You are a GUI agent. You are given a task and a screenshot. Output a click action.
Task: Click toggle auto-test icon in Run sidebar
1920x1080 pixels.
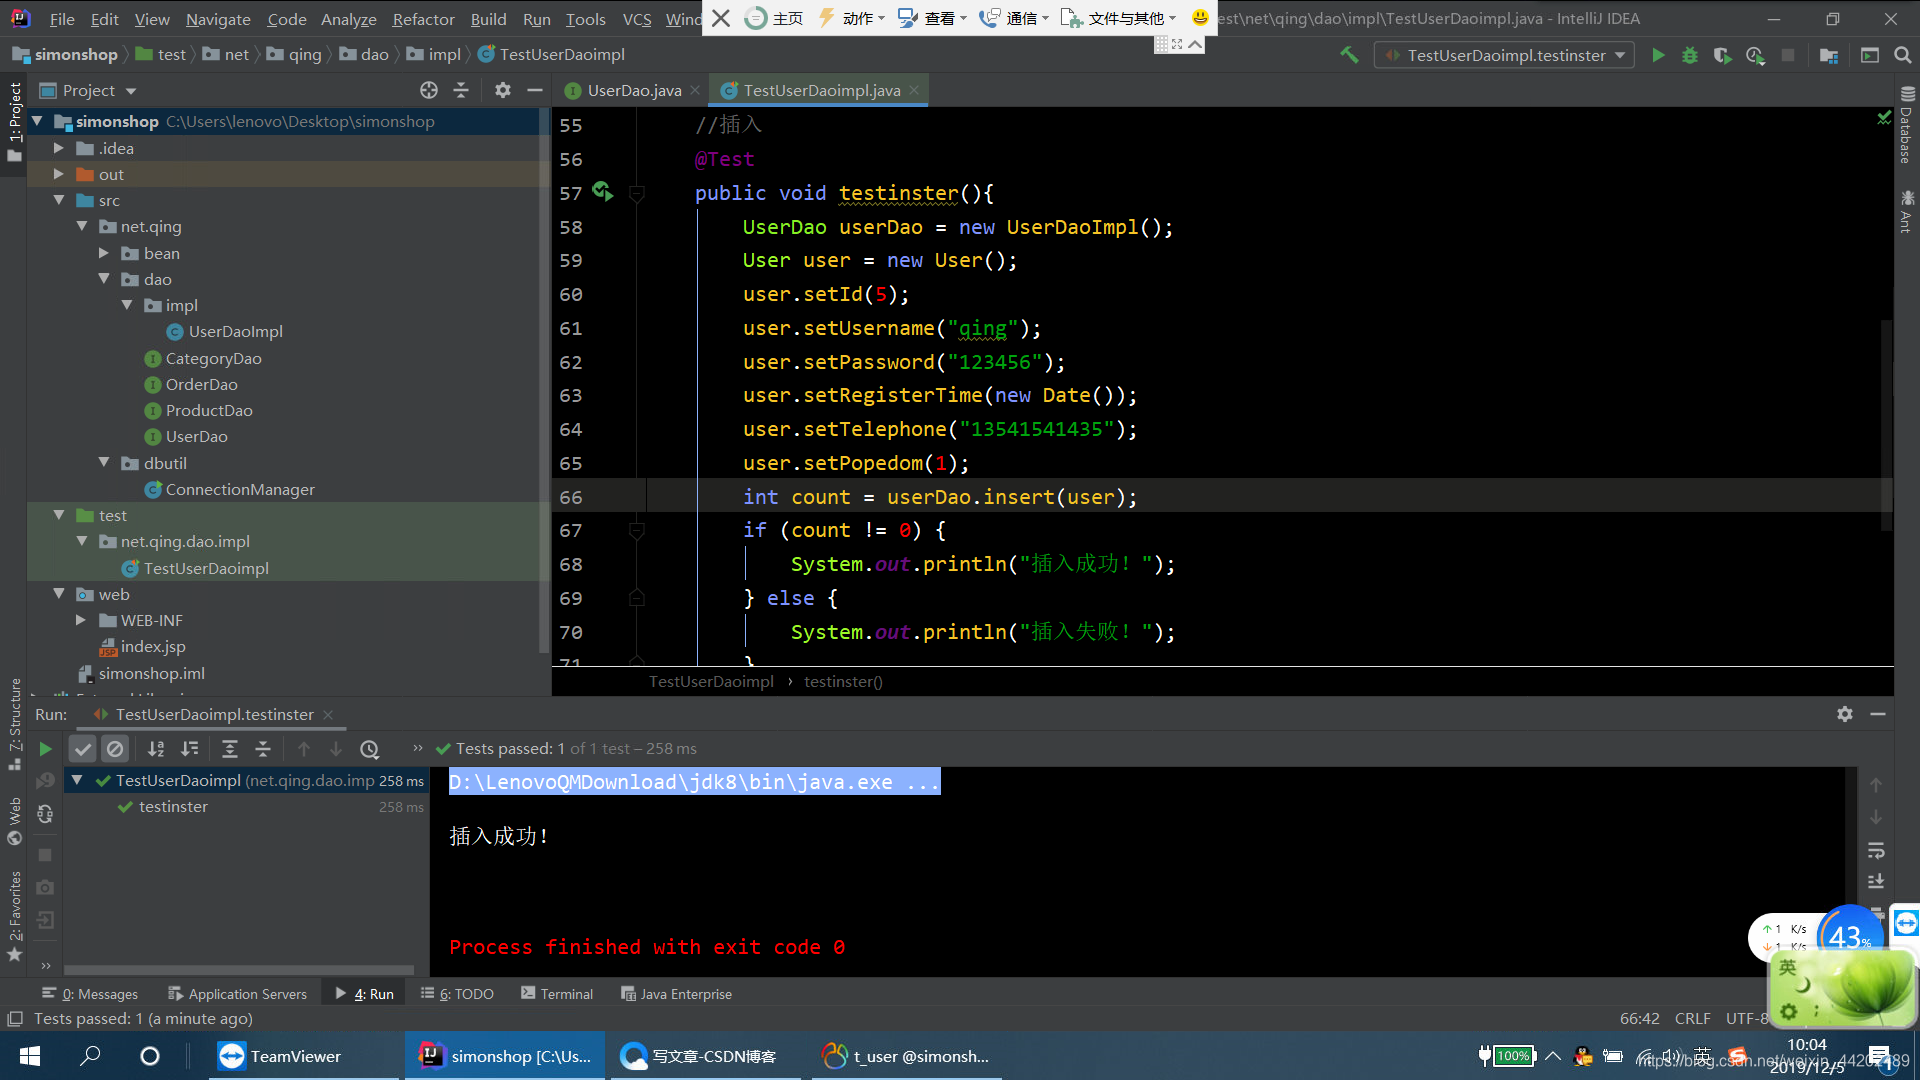(45, 814)
